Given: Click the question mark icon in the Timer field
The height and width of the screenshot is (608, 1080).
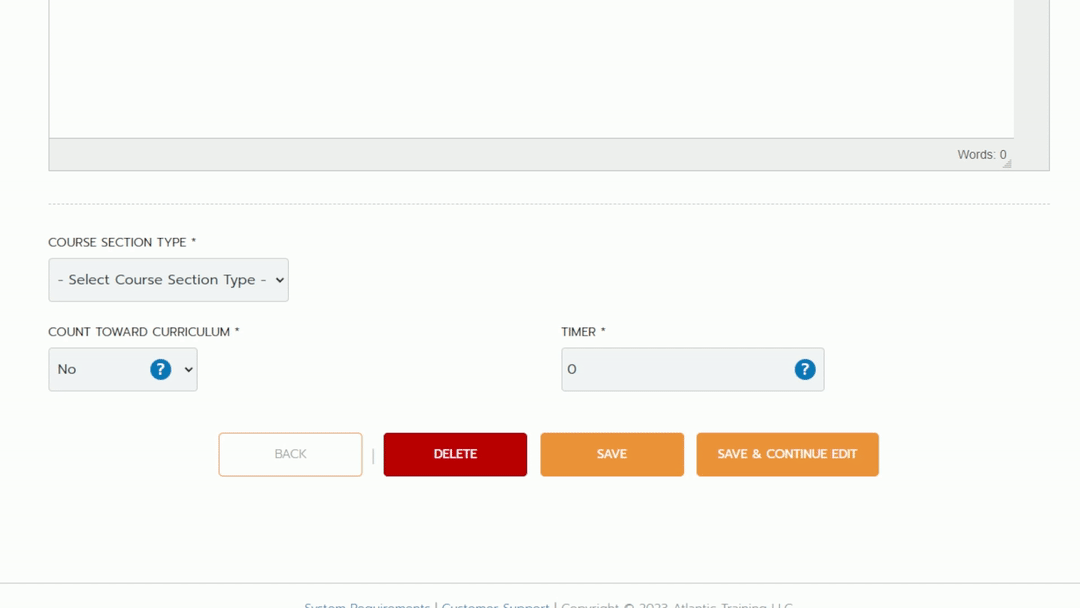Looking at the screenshot, I should [804, 369].
